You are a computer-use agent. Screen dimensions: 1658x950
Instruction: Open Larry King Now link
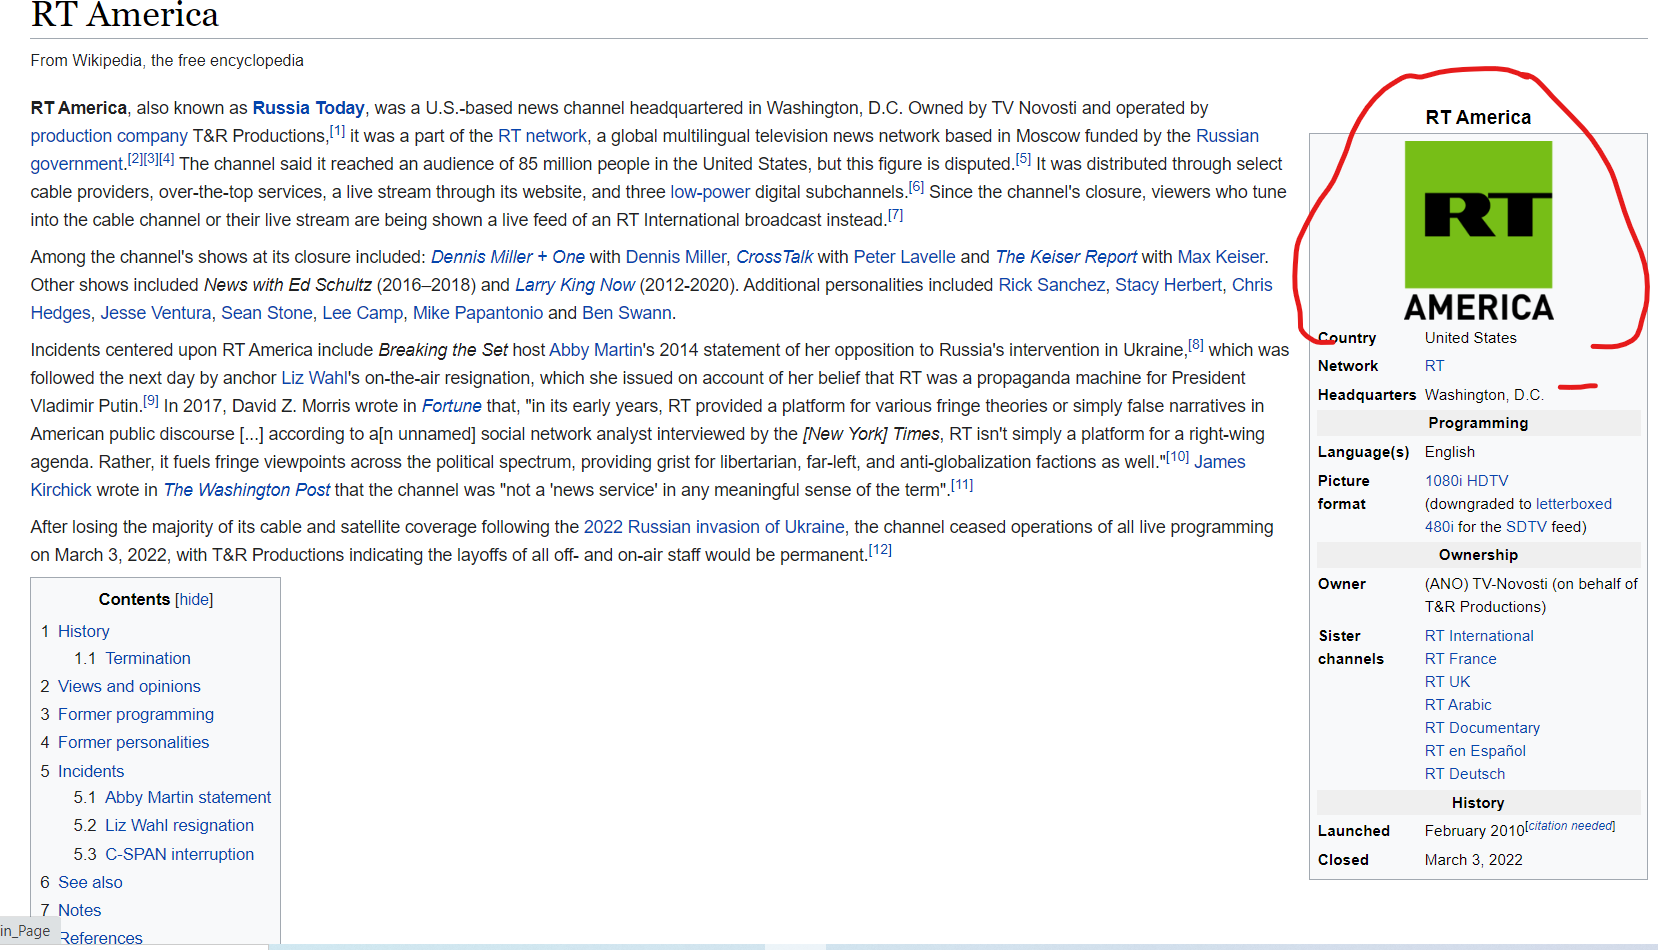[x=575, y=285]
